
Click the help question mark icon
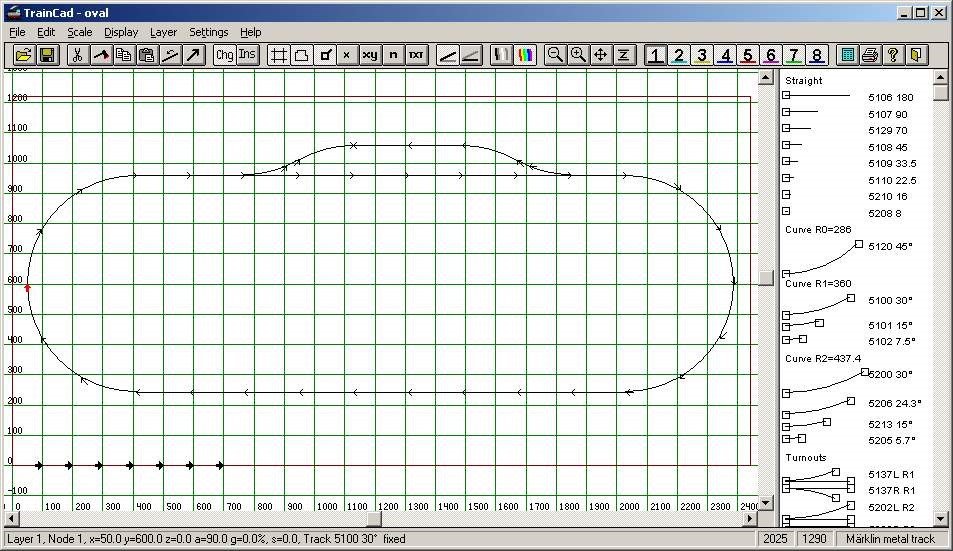(x=893, y=55)
